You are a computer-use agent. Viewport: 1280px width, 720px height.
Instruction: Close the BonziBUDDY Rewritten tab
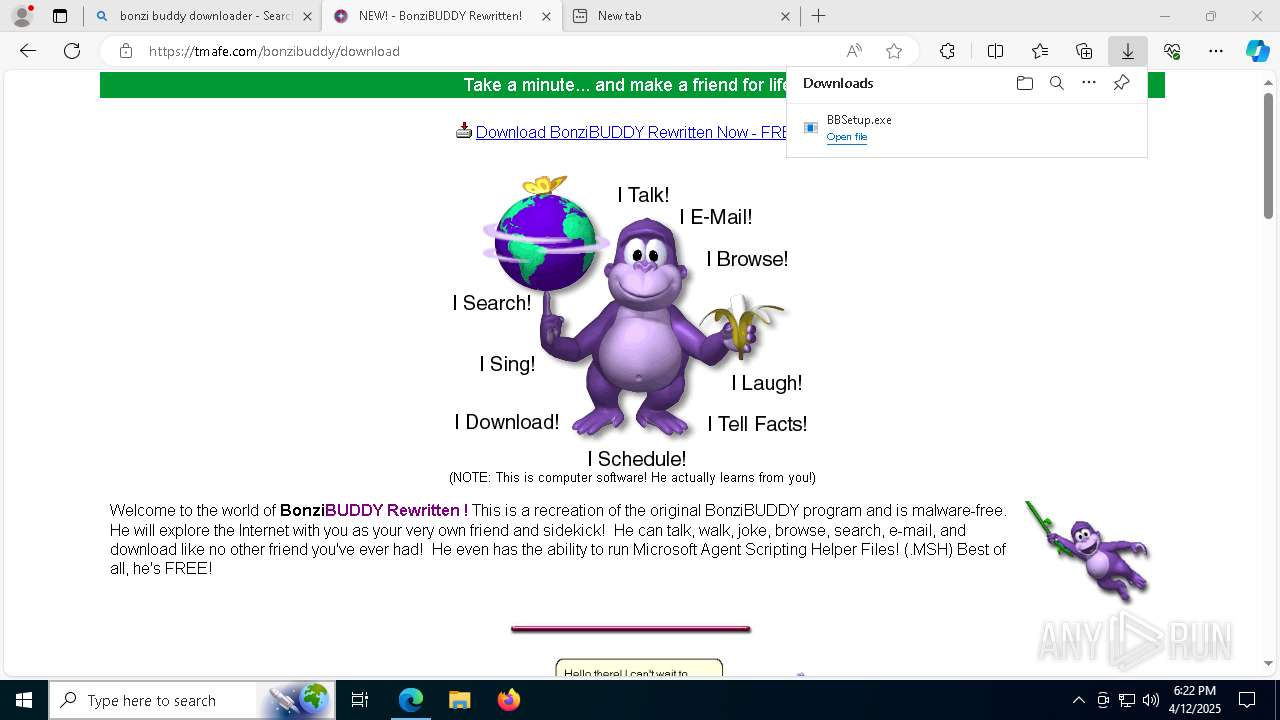point(546,16)
